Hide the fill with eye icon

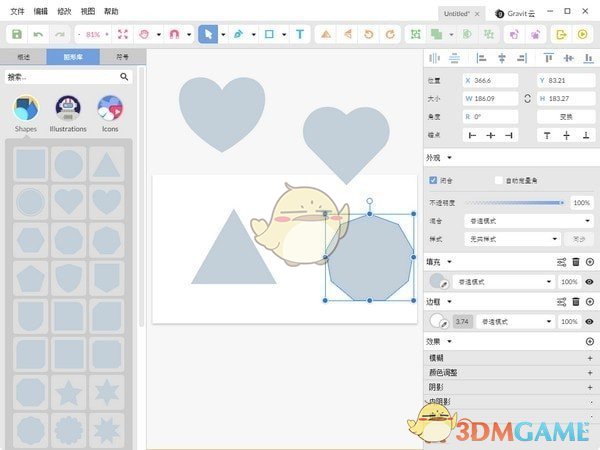[589, 282]
